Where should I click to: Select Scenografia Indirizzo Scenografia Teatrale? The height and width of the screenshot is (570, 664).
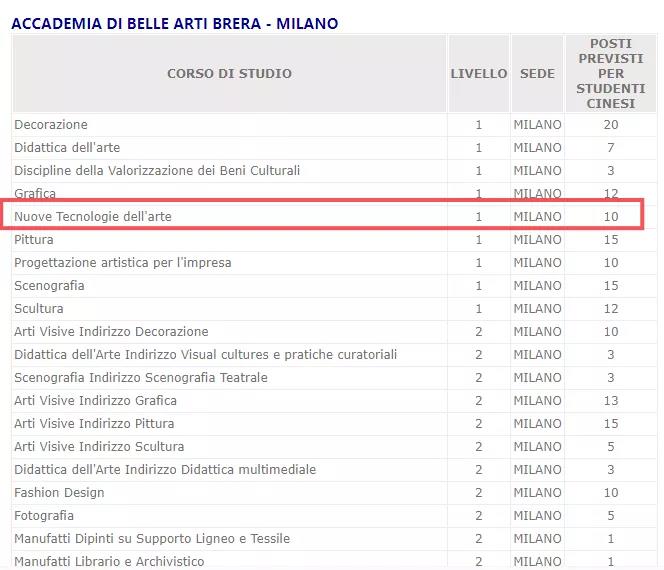[141, 377]
